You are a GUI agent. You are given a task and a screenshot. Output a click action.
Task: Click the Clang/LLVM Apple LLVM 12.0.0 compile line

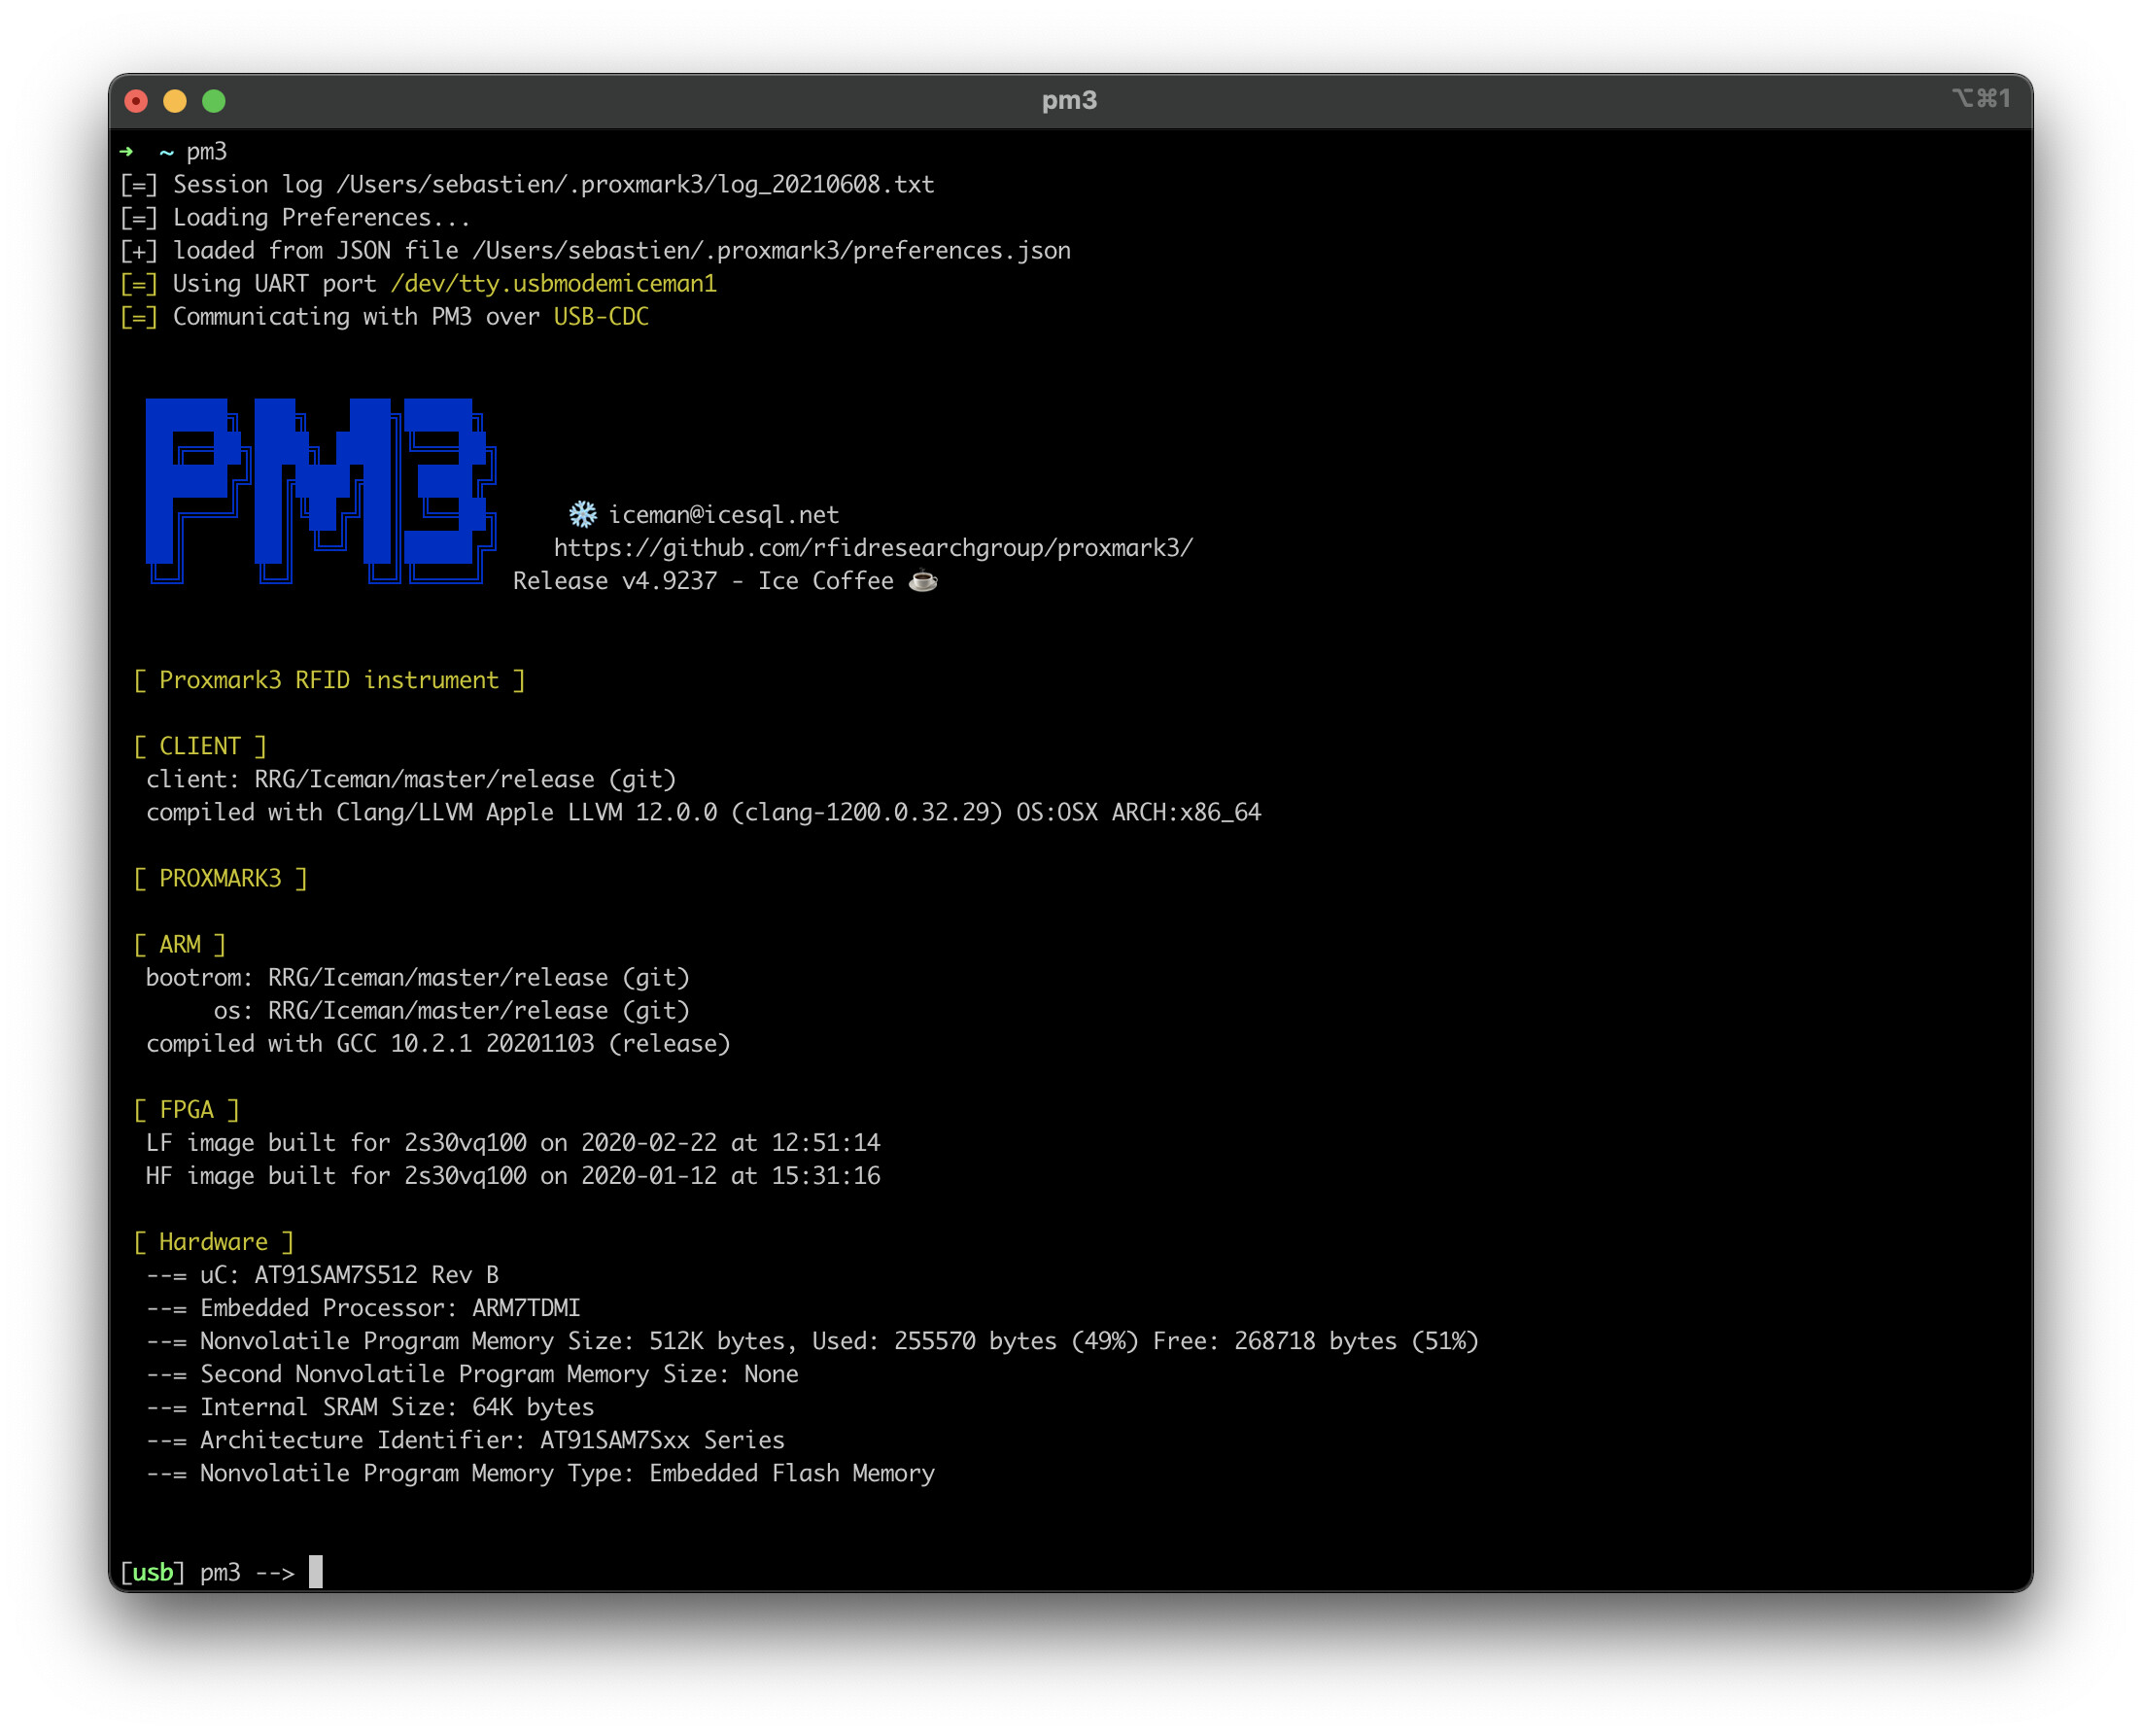coord(704,812)
